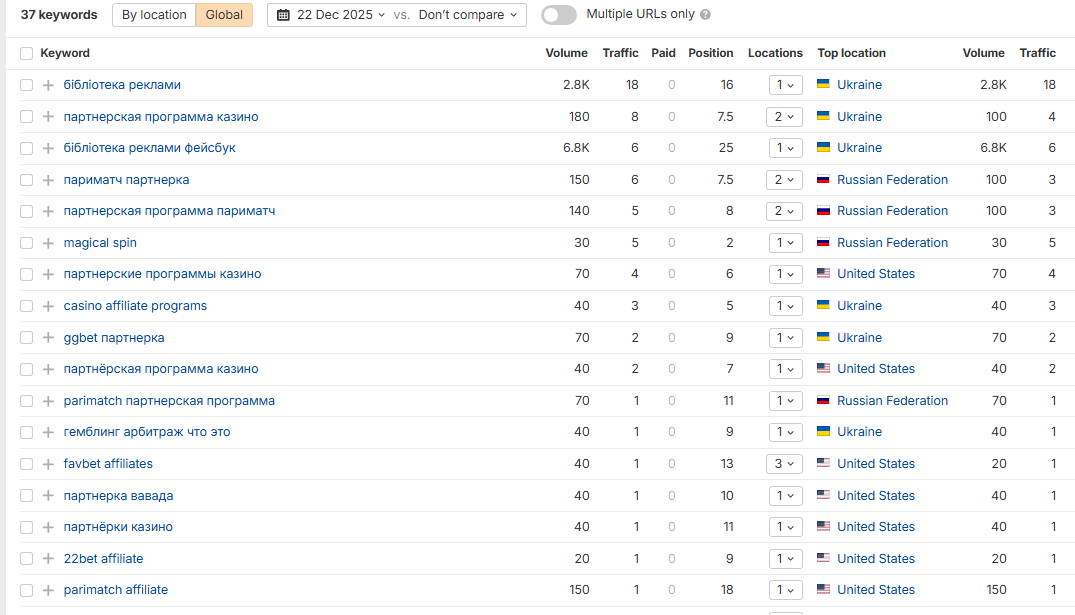Open the 'Don't compare' dropdown
This screenshot has height=615, width=1075.
tap(468, 15)
